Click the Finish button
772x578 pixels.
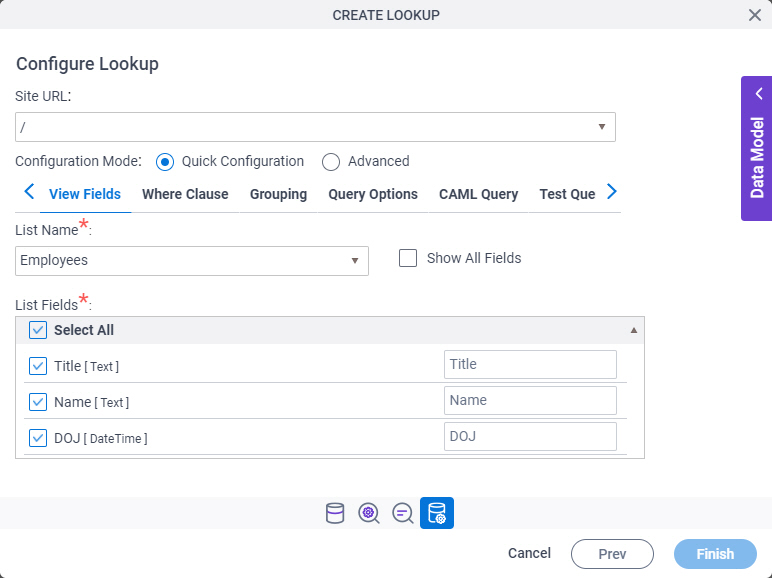715,554
